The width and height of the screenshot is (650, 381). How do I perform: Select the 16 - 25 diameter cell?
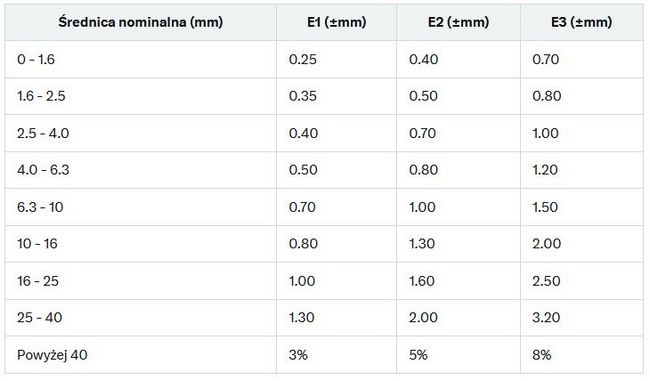141,281
